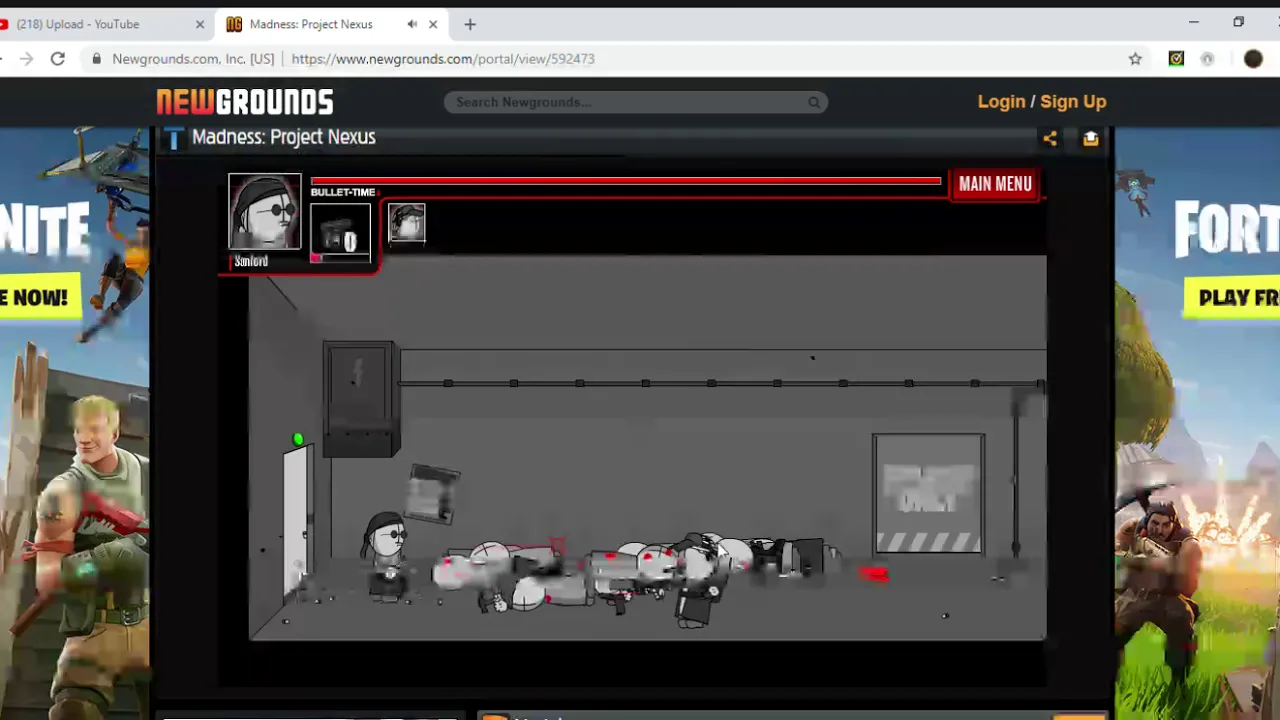Open the green browser extension icon
Image resolution: width=1280 pixels, height=720 pixels.
click(x=1176, y=59)
